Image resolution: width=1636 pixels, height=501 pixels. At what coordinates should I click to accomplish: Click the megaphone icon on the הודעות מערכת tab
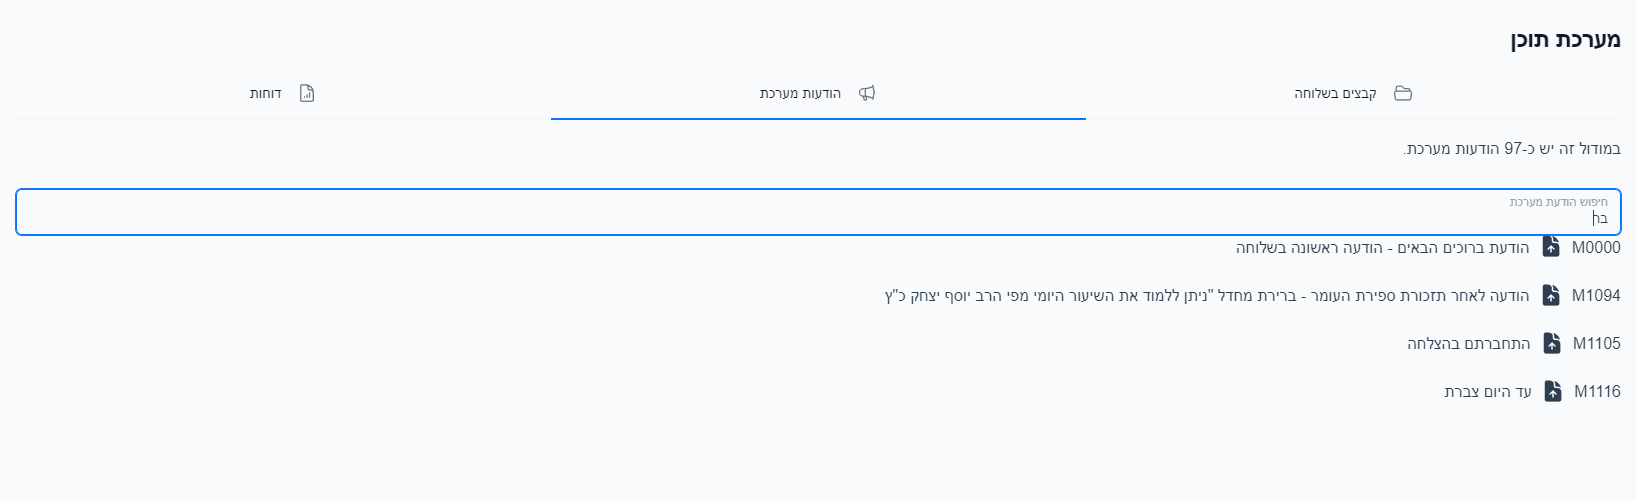tap(867, 93)
